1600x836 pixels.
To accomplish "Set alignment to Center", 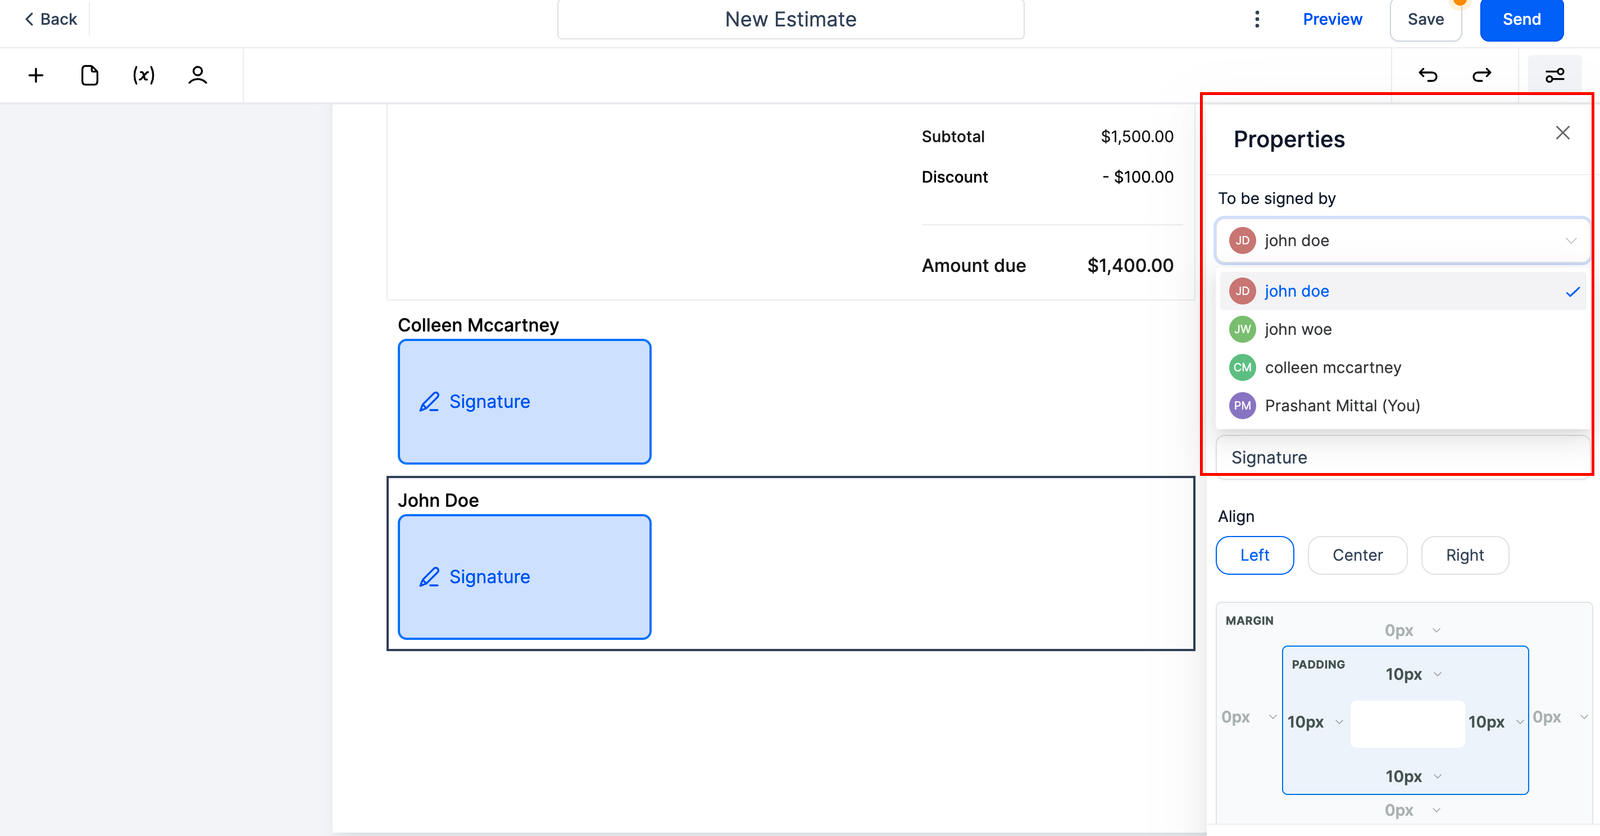I will point(1357,555).
